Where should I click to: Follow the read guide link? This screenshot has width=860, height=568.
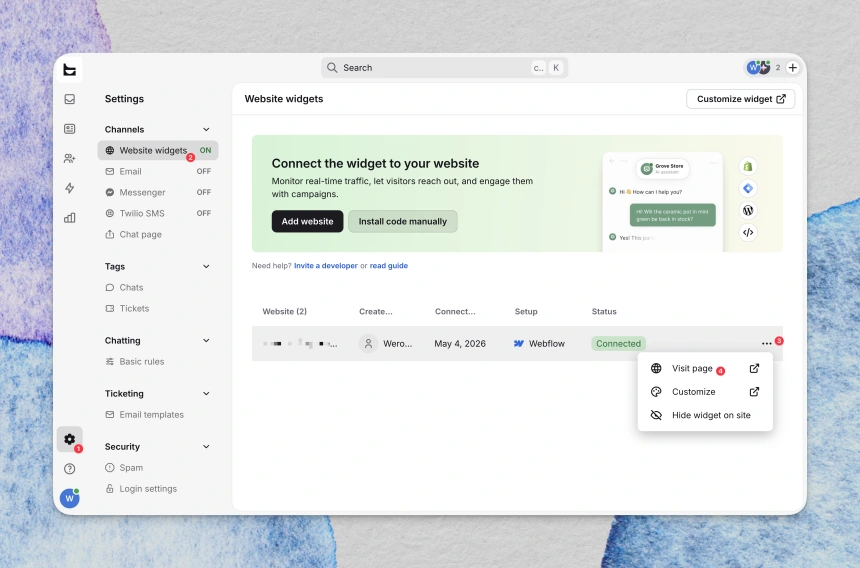click(x=388, y=266)
